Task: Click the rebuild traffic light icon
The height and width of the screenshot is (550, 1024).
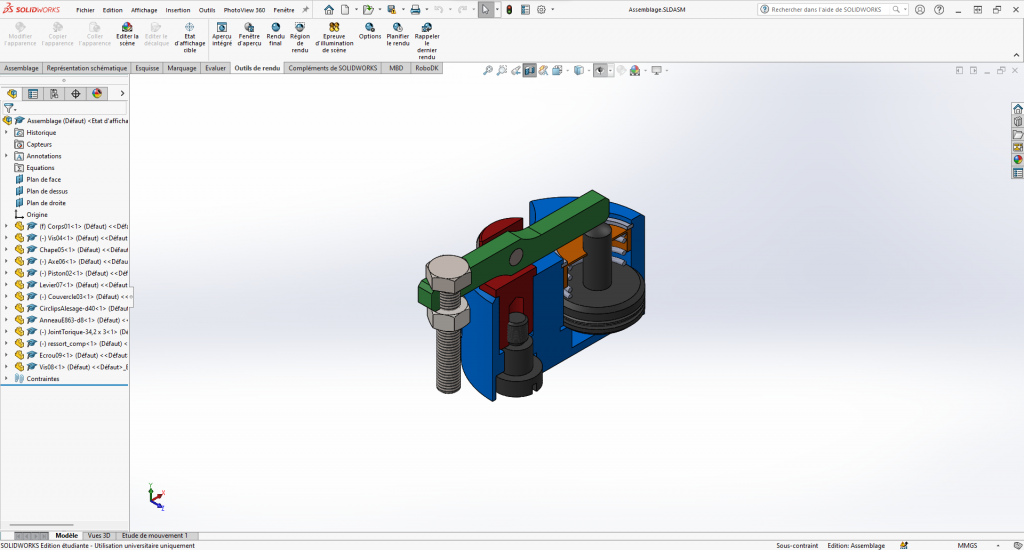Action: point(508,9)
